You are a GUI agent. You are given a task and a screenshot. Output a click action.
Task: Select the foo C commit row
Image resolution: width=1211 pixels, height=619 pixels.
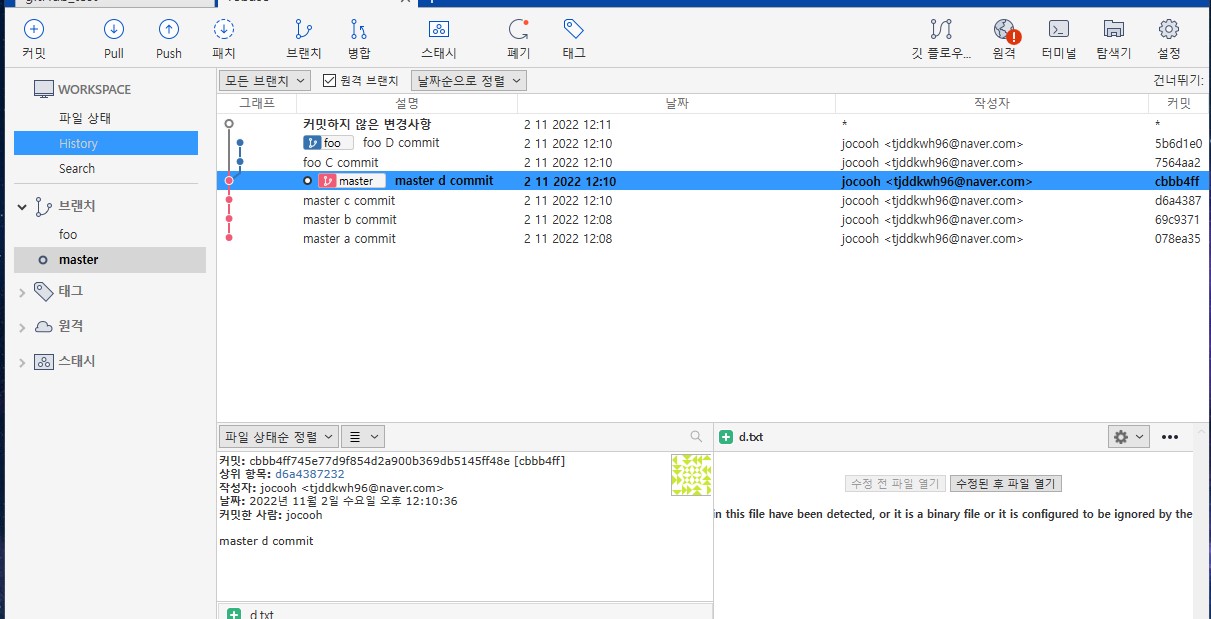tap(714, 162)
